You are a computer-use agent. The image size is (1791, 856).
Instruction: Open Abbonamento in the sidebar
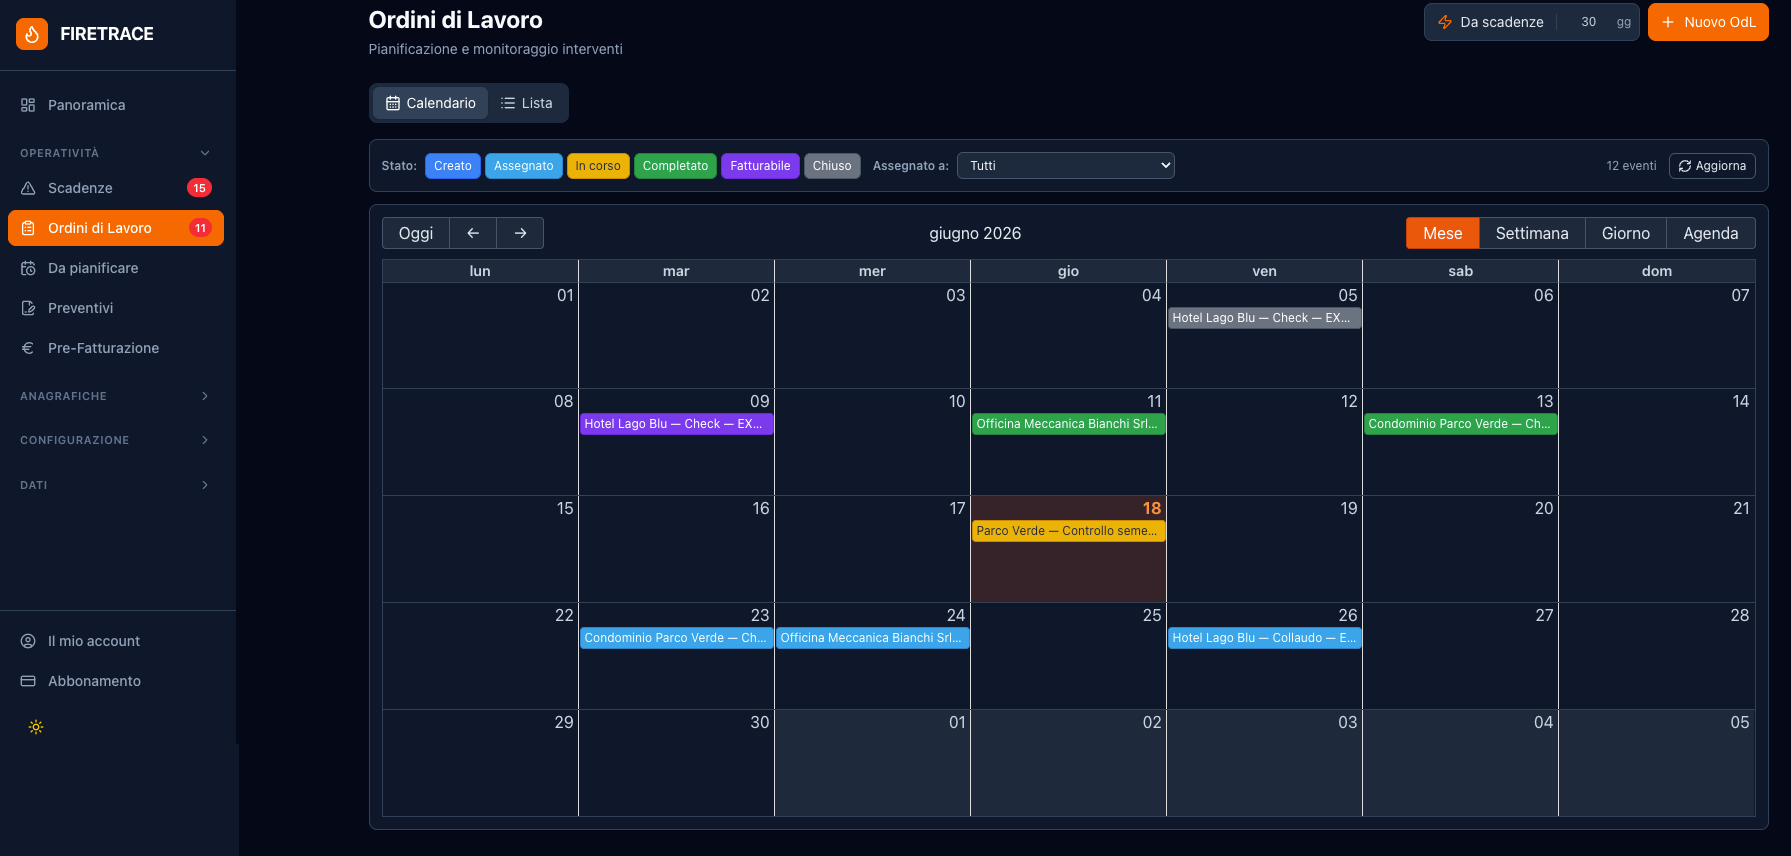[x=116, y=681]
